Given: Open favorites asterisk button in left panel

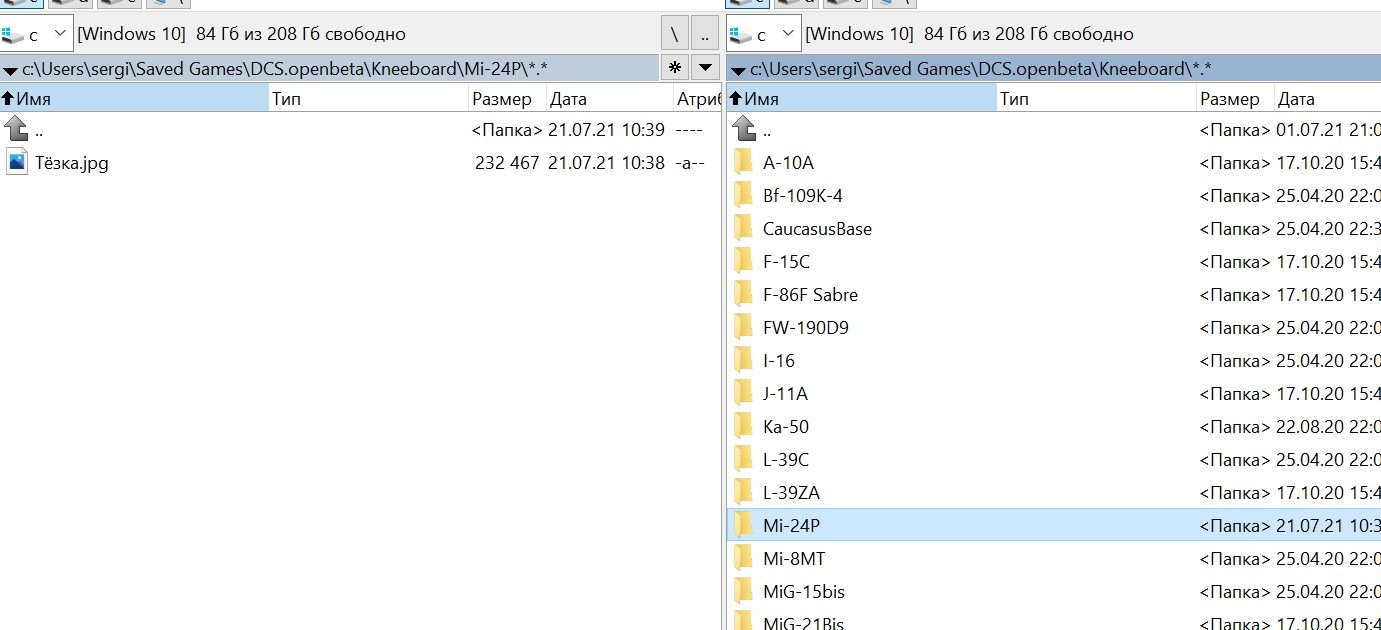Looking at the screenshot, I should [675, 68].
